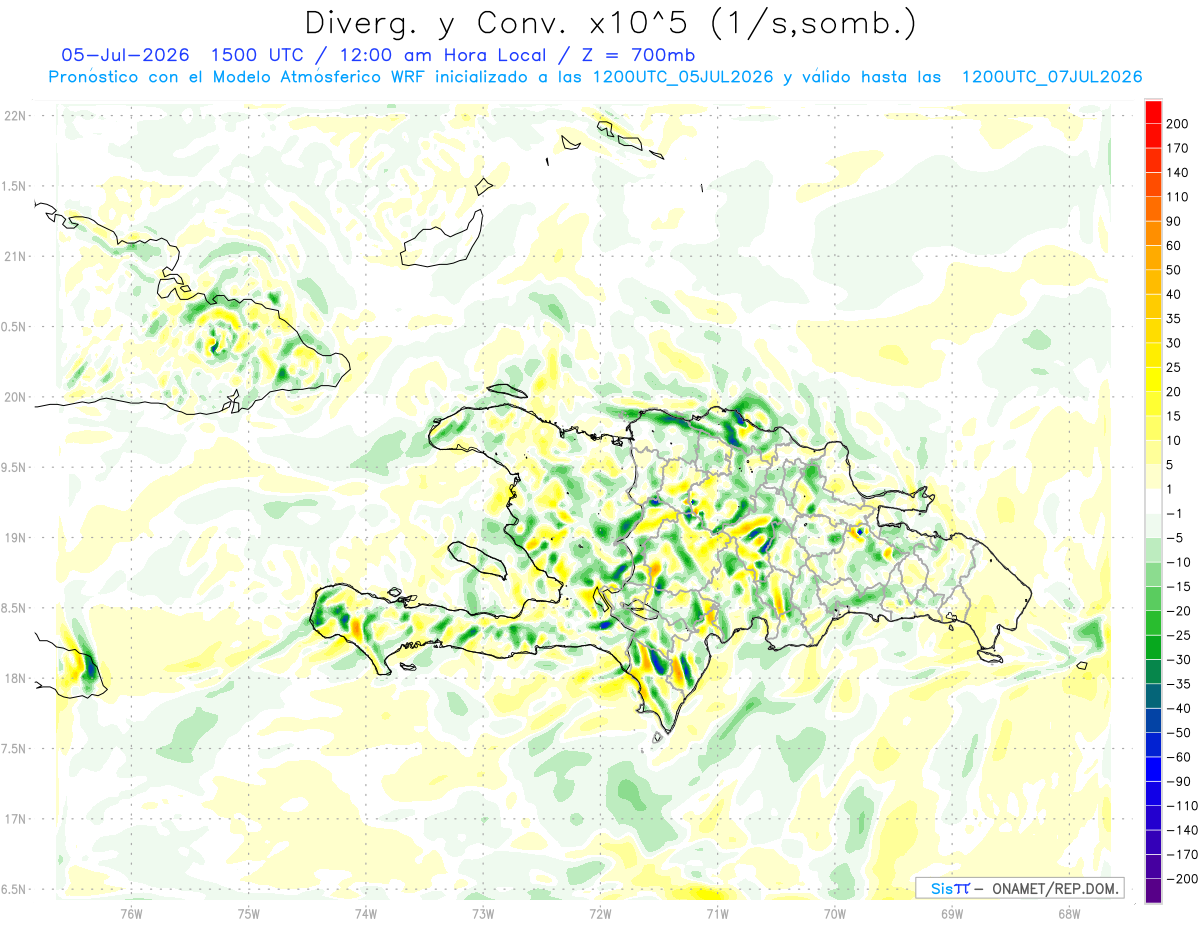Screen dimensions: 1200x927
Task: Click the positive '5' color scale value
Action: coord(1170,465)
